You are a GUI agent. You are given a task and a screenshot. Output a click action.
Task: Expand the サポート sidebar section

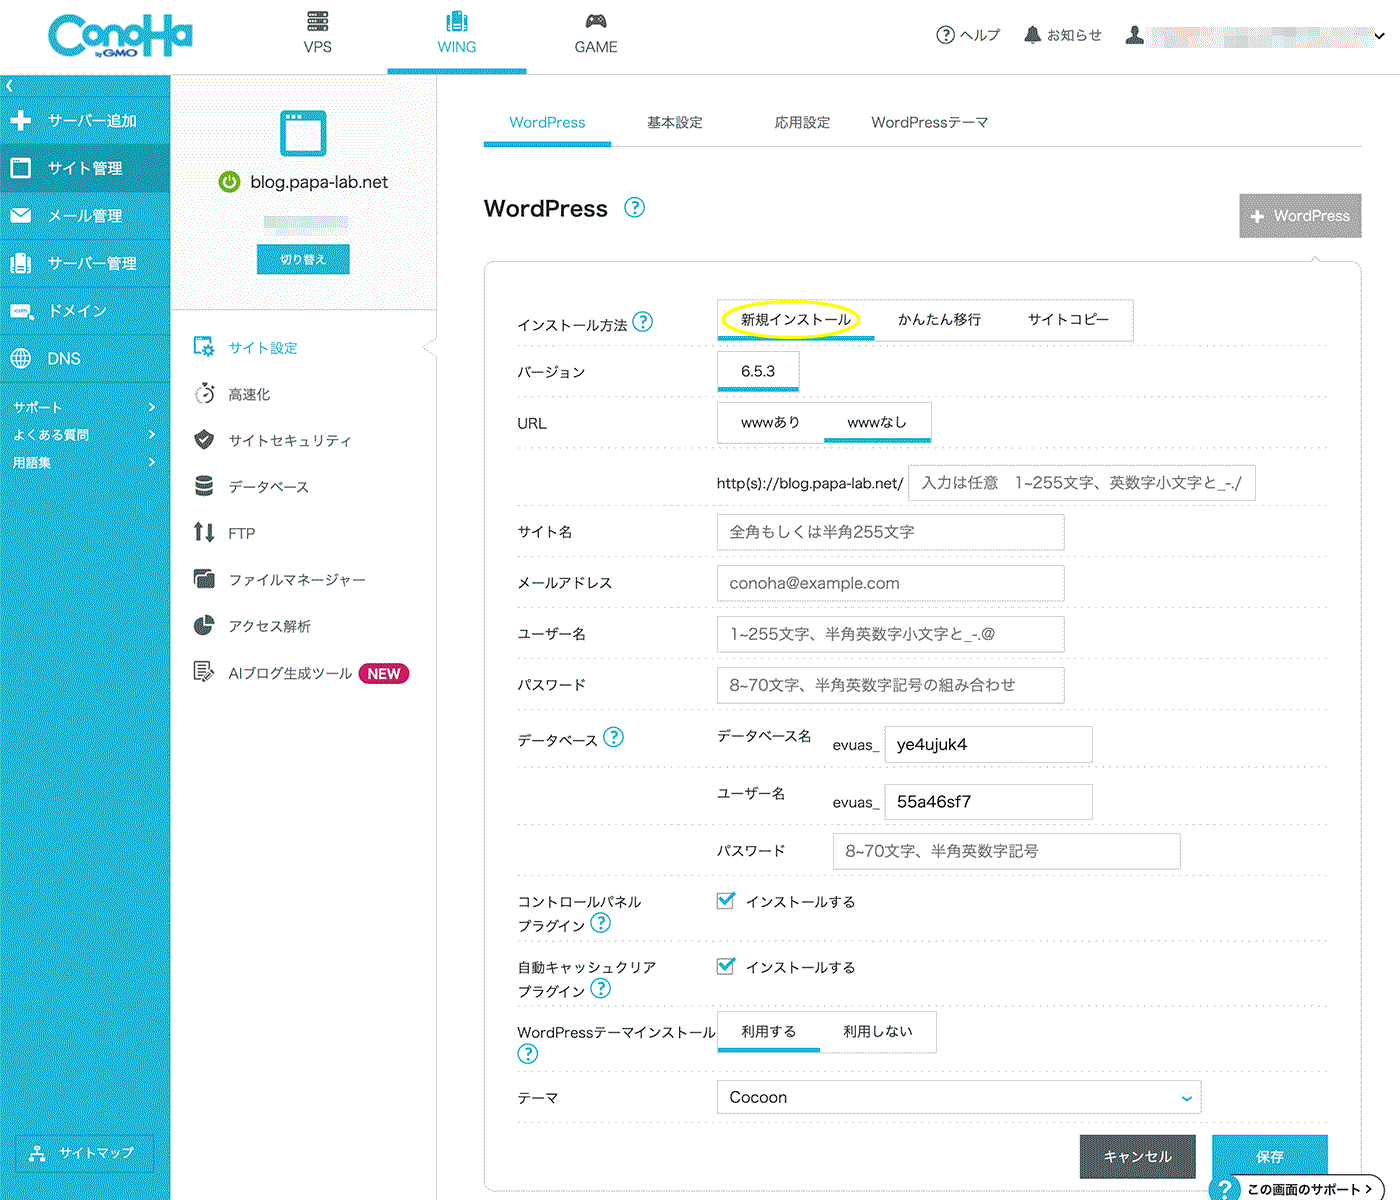[x=84, y=407]
